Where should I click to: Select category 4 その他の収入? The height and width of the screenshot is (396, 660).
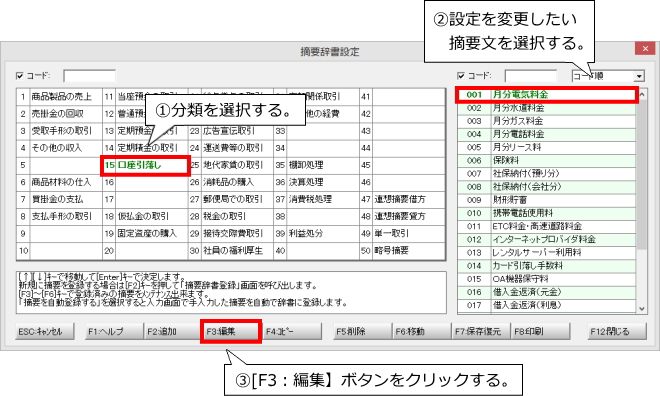59,148
